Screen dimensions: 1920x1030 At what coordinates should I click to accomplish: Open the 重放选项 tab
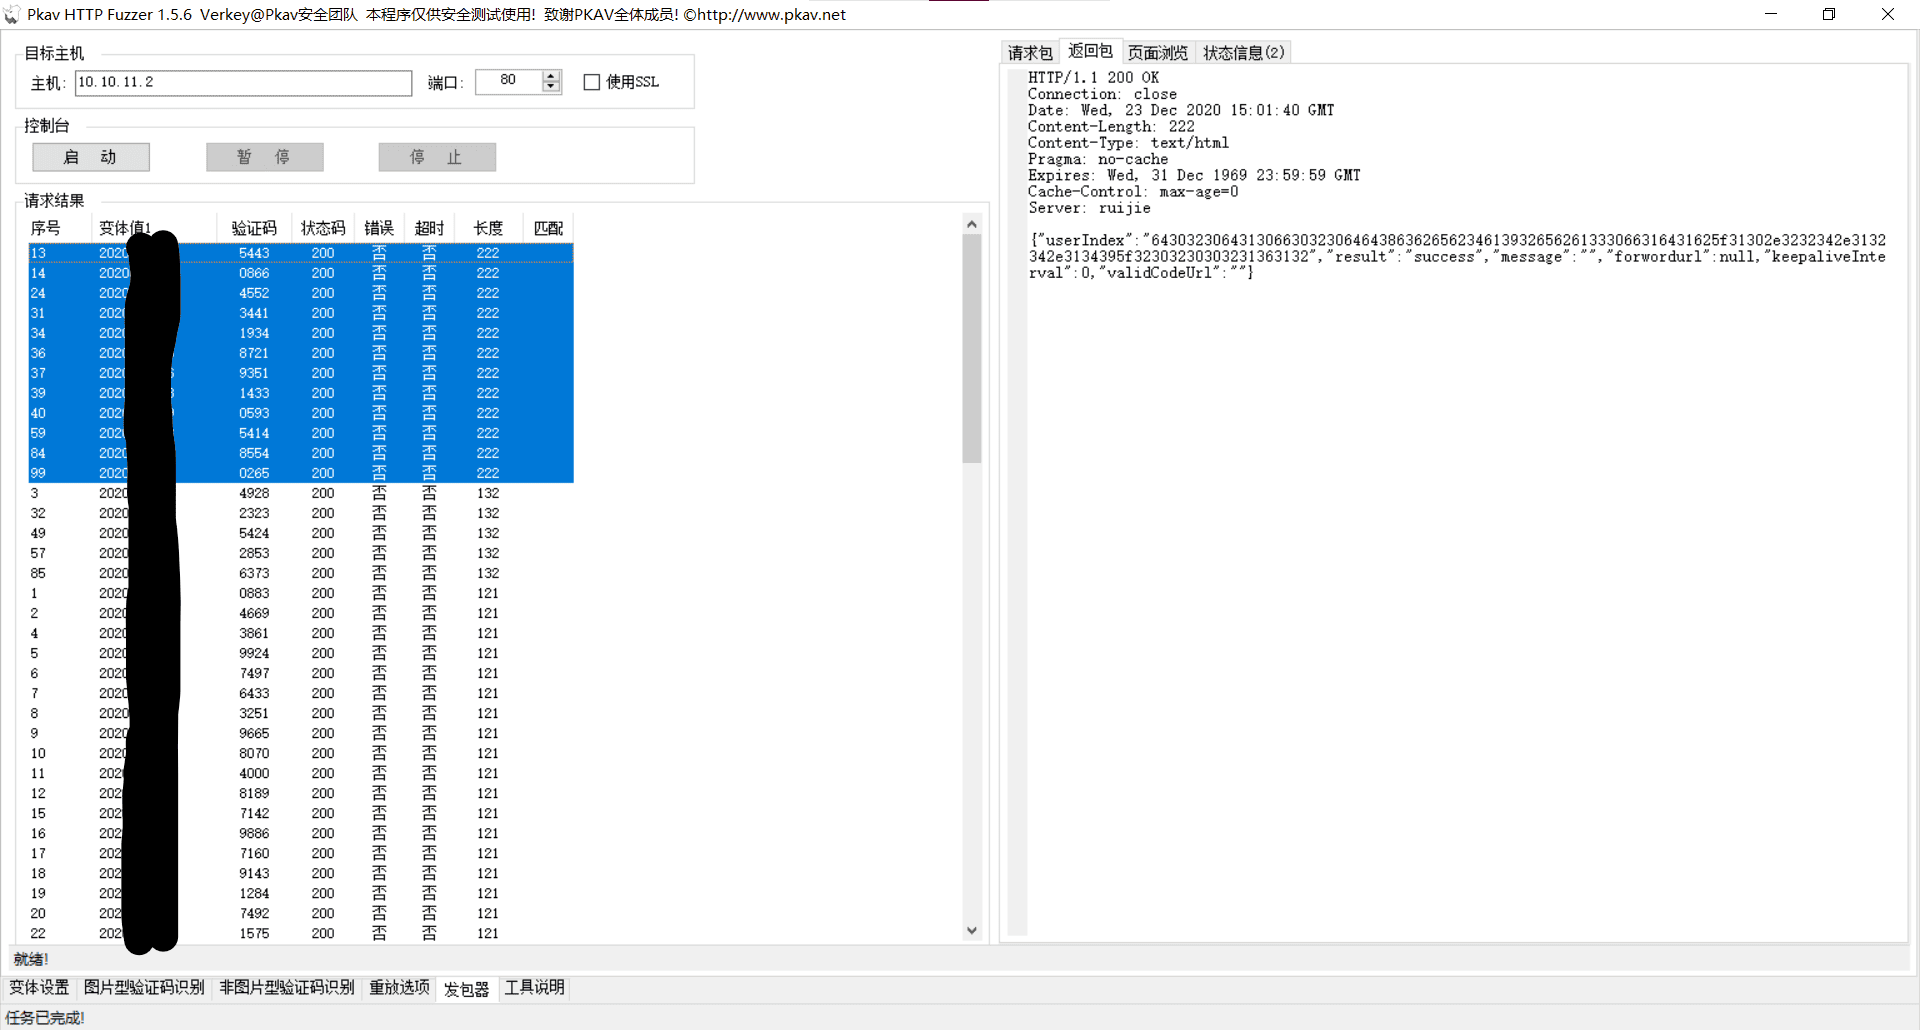[x=399, y=988]
